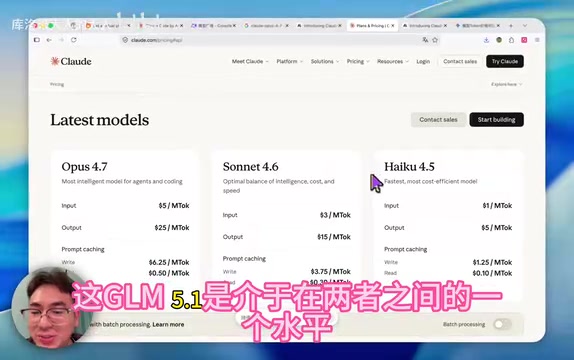Bookmark this page with the star icon
This screenshot has height=360, width=574.
point(435,40)
